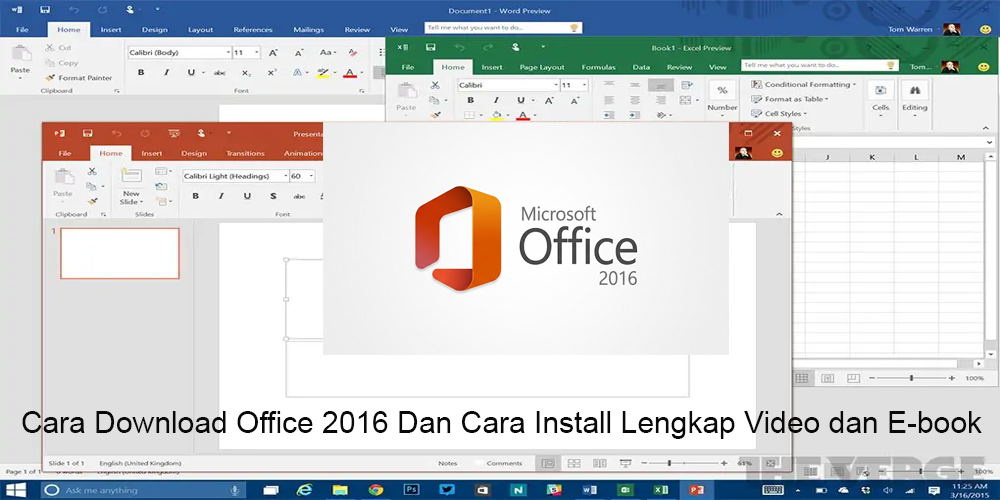The image size is (1000, 500).
Task: Open the PowerPoint File menu
Action: (65, 153)
